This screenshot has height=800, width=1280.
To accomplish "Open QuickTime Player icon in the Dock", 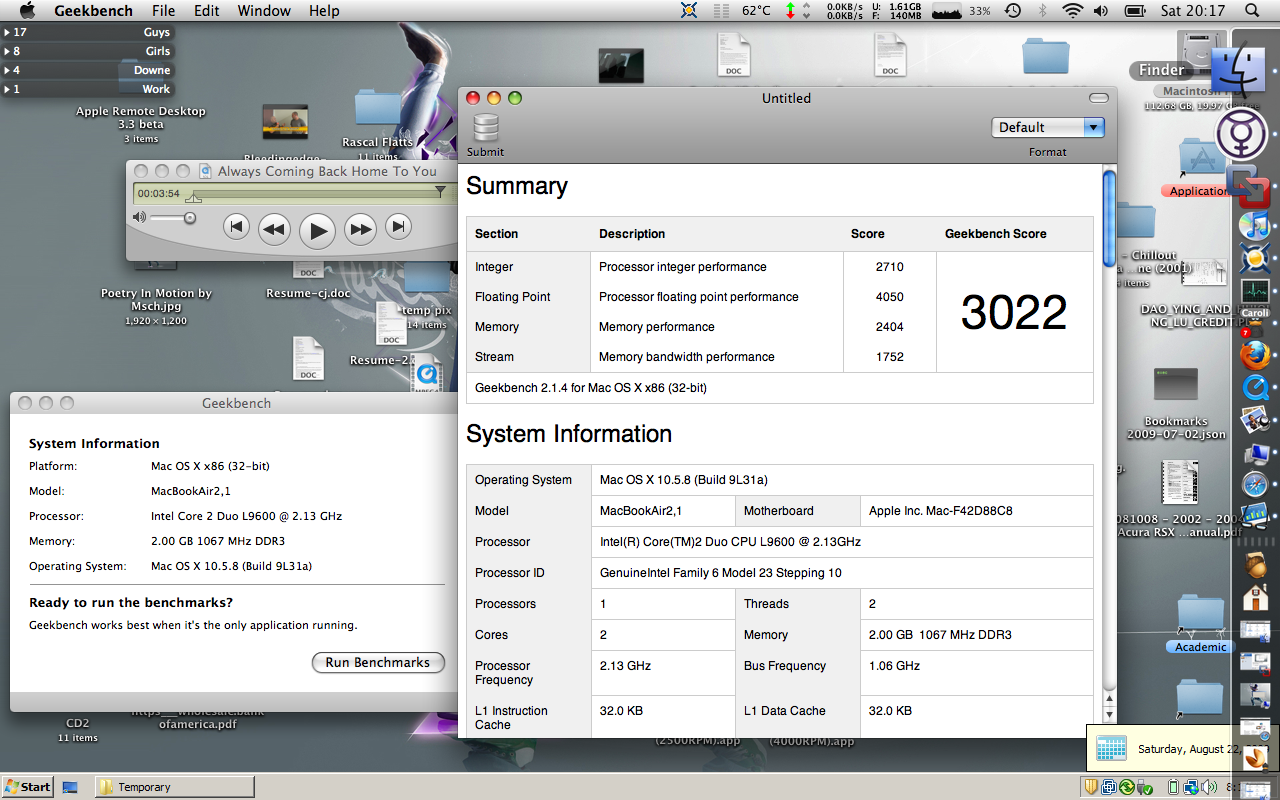I will 1254,388.
